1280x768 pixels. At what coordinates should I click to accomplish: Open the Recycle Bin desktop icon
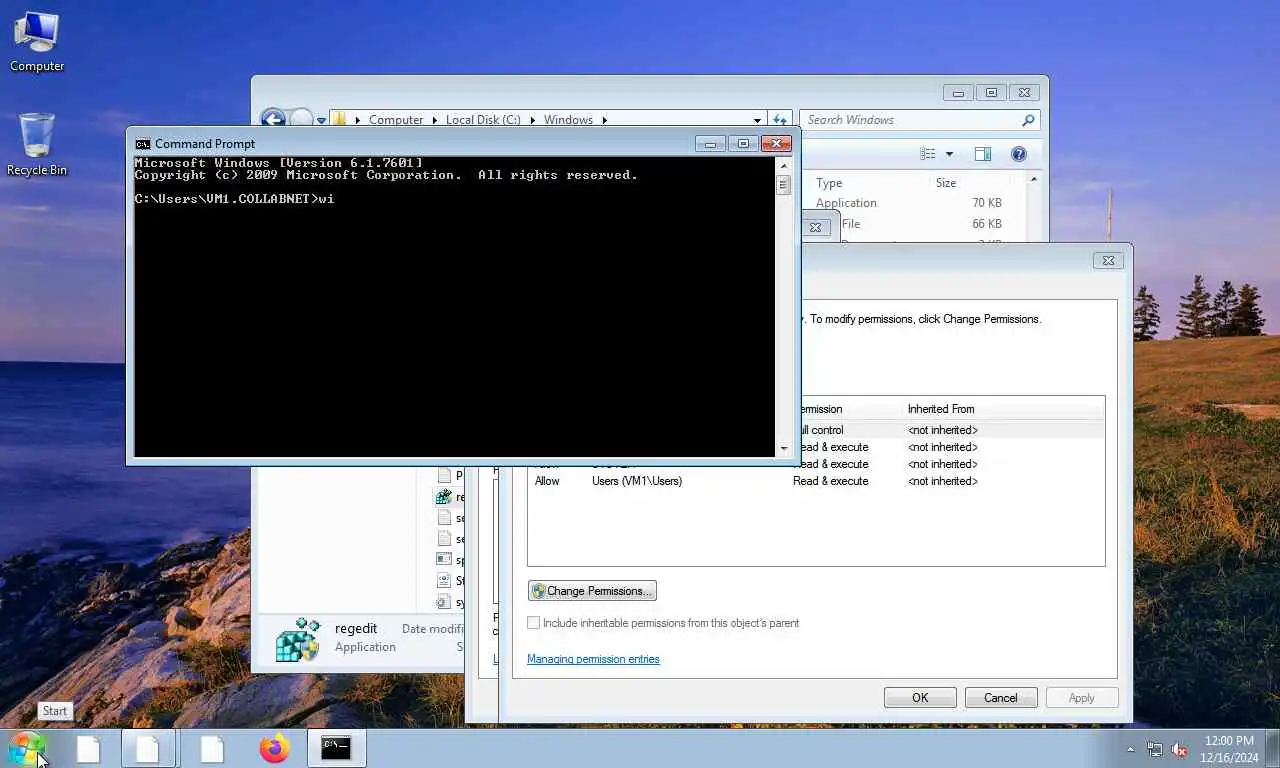click(x=37, y=145)
